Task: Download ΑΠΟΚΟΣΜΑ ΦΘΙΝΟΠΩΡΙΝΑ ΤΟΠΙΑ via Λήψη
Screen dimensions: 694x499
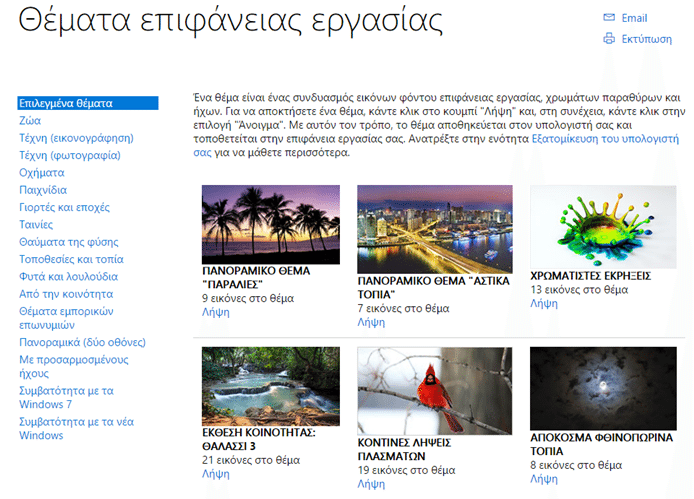Action: click(544, 479)
